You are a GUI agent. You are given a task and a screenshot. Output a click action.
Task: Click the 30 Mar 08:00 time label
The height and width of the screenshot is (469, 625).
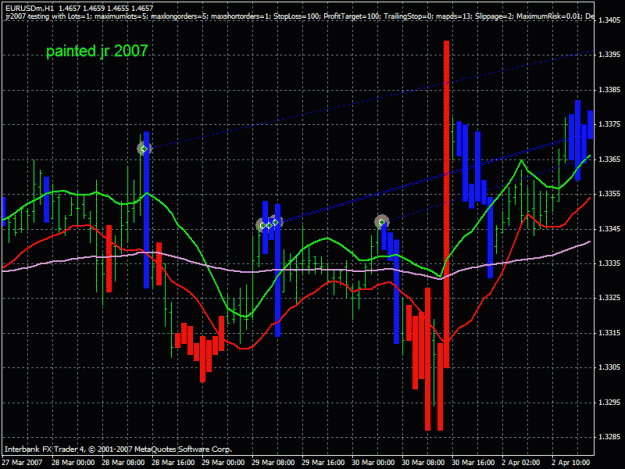[x=423, y=463]
